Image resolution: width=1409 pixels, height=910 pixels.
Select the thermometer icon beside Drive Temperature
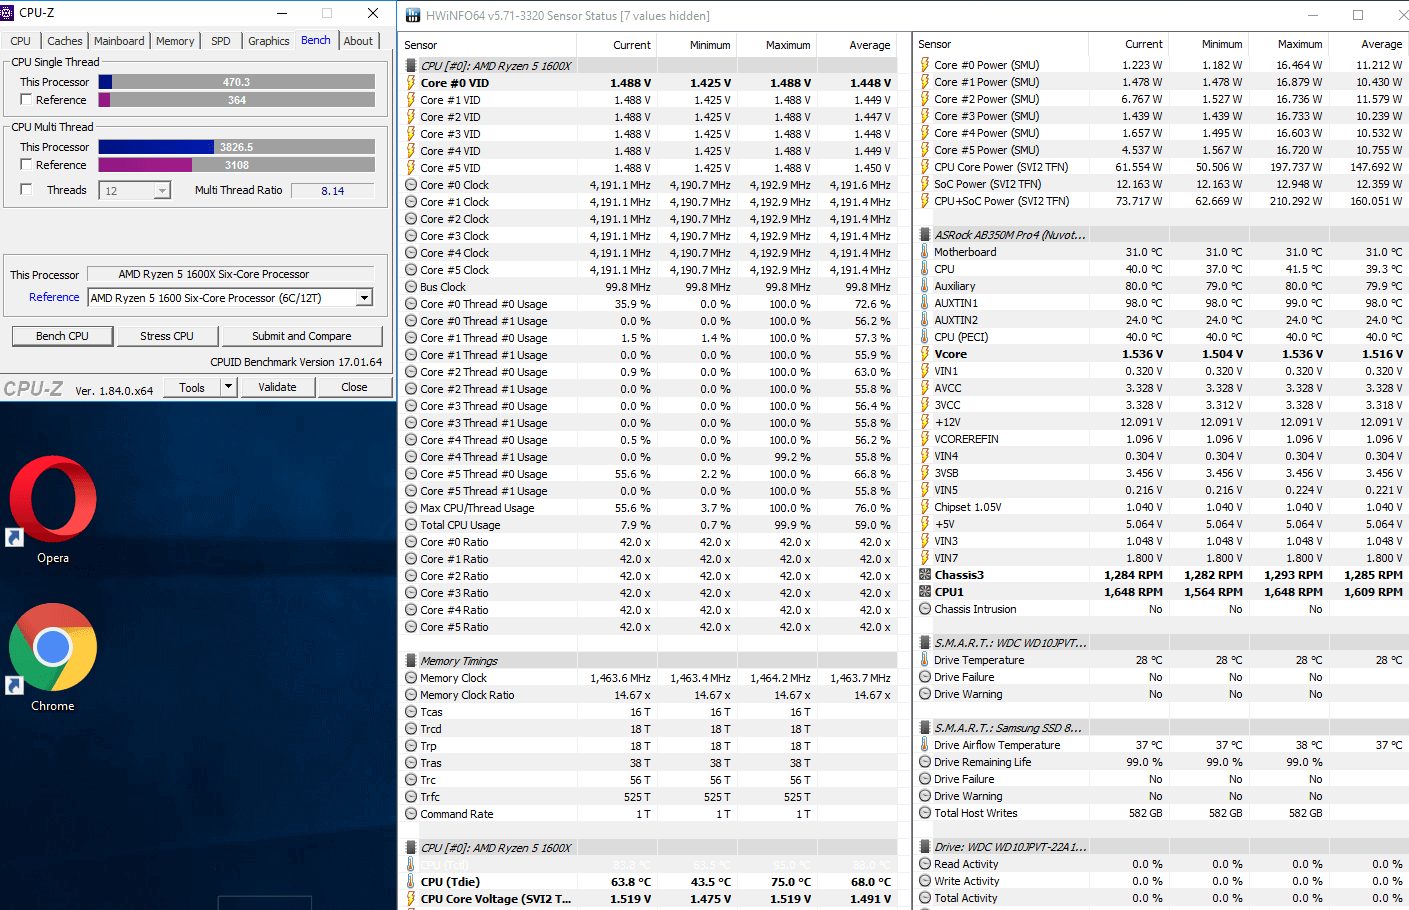point(925,660)
